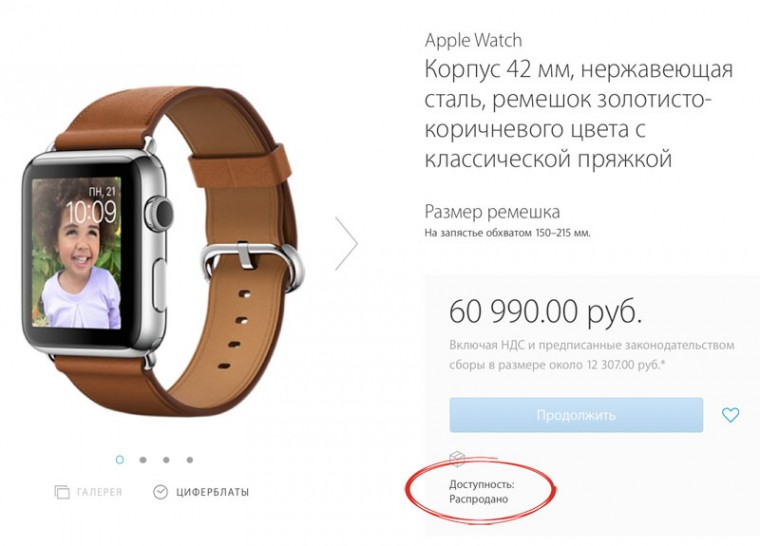Click the next image arrow chevron
Viewport: 760px width, 546px height.
coord(347,243)
